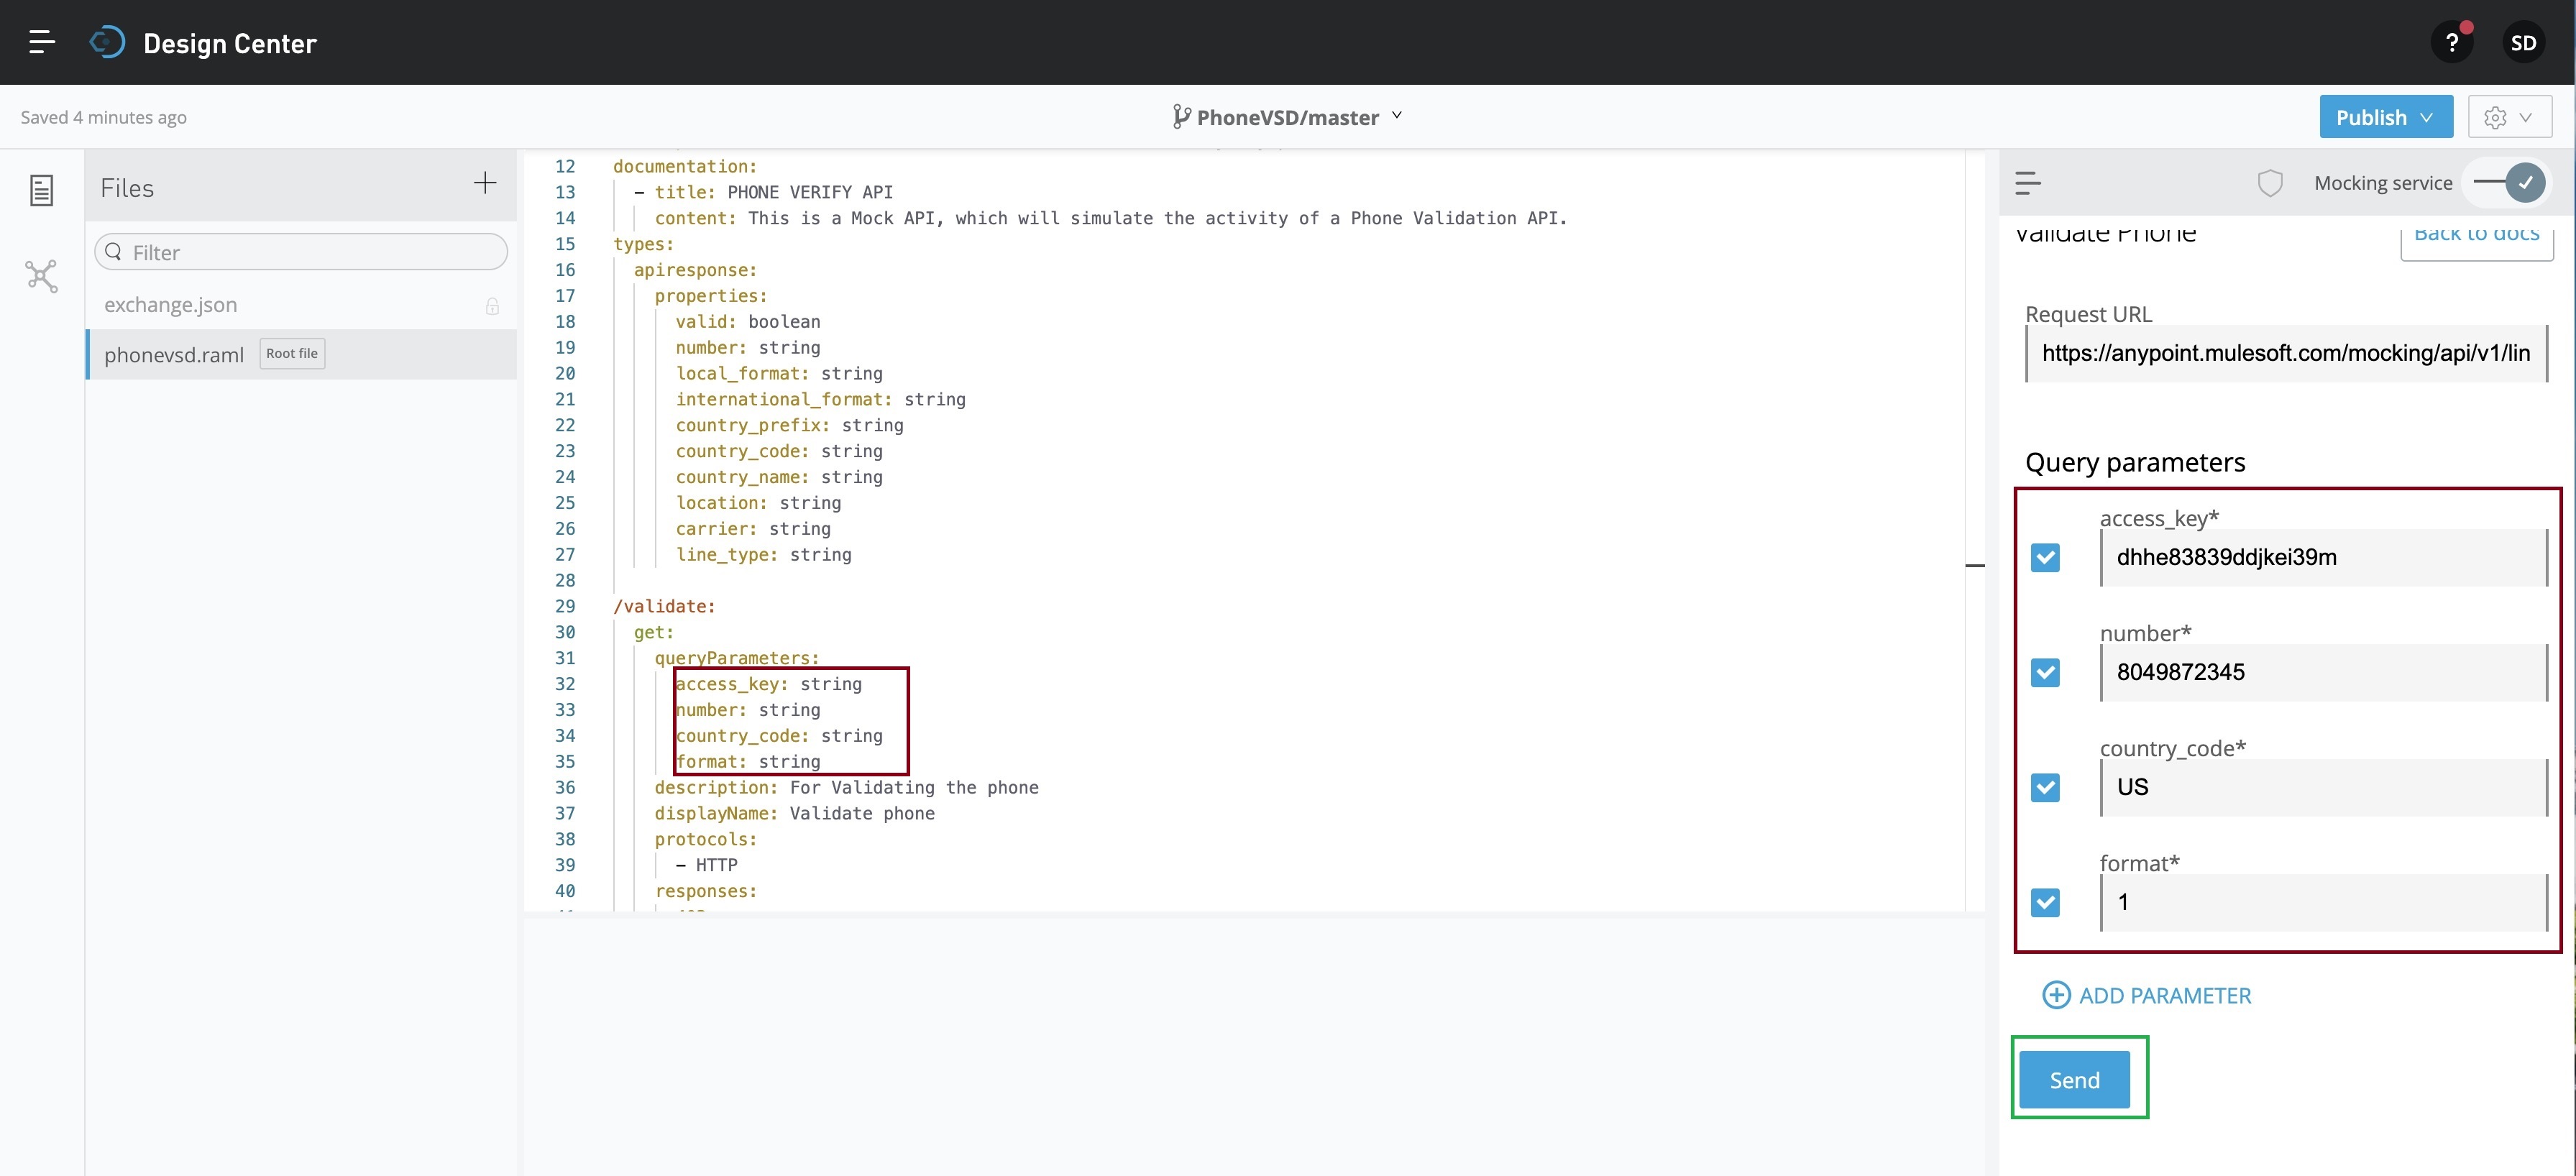Select the phonevsd.raml root file
Image resolution: width=2576 pixels, height=1176 pixels.
pos(174,354)
